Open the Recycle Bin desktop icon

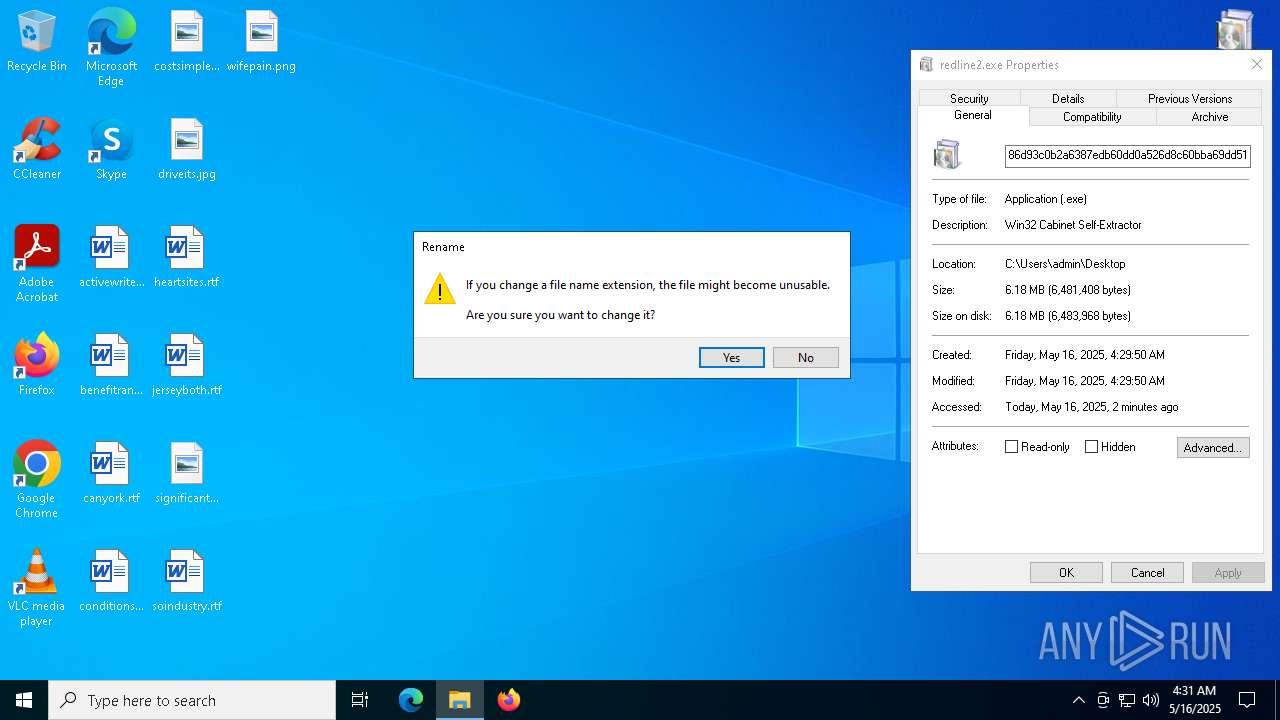point(37,42)
